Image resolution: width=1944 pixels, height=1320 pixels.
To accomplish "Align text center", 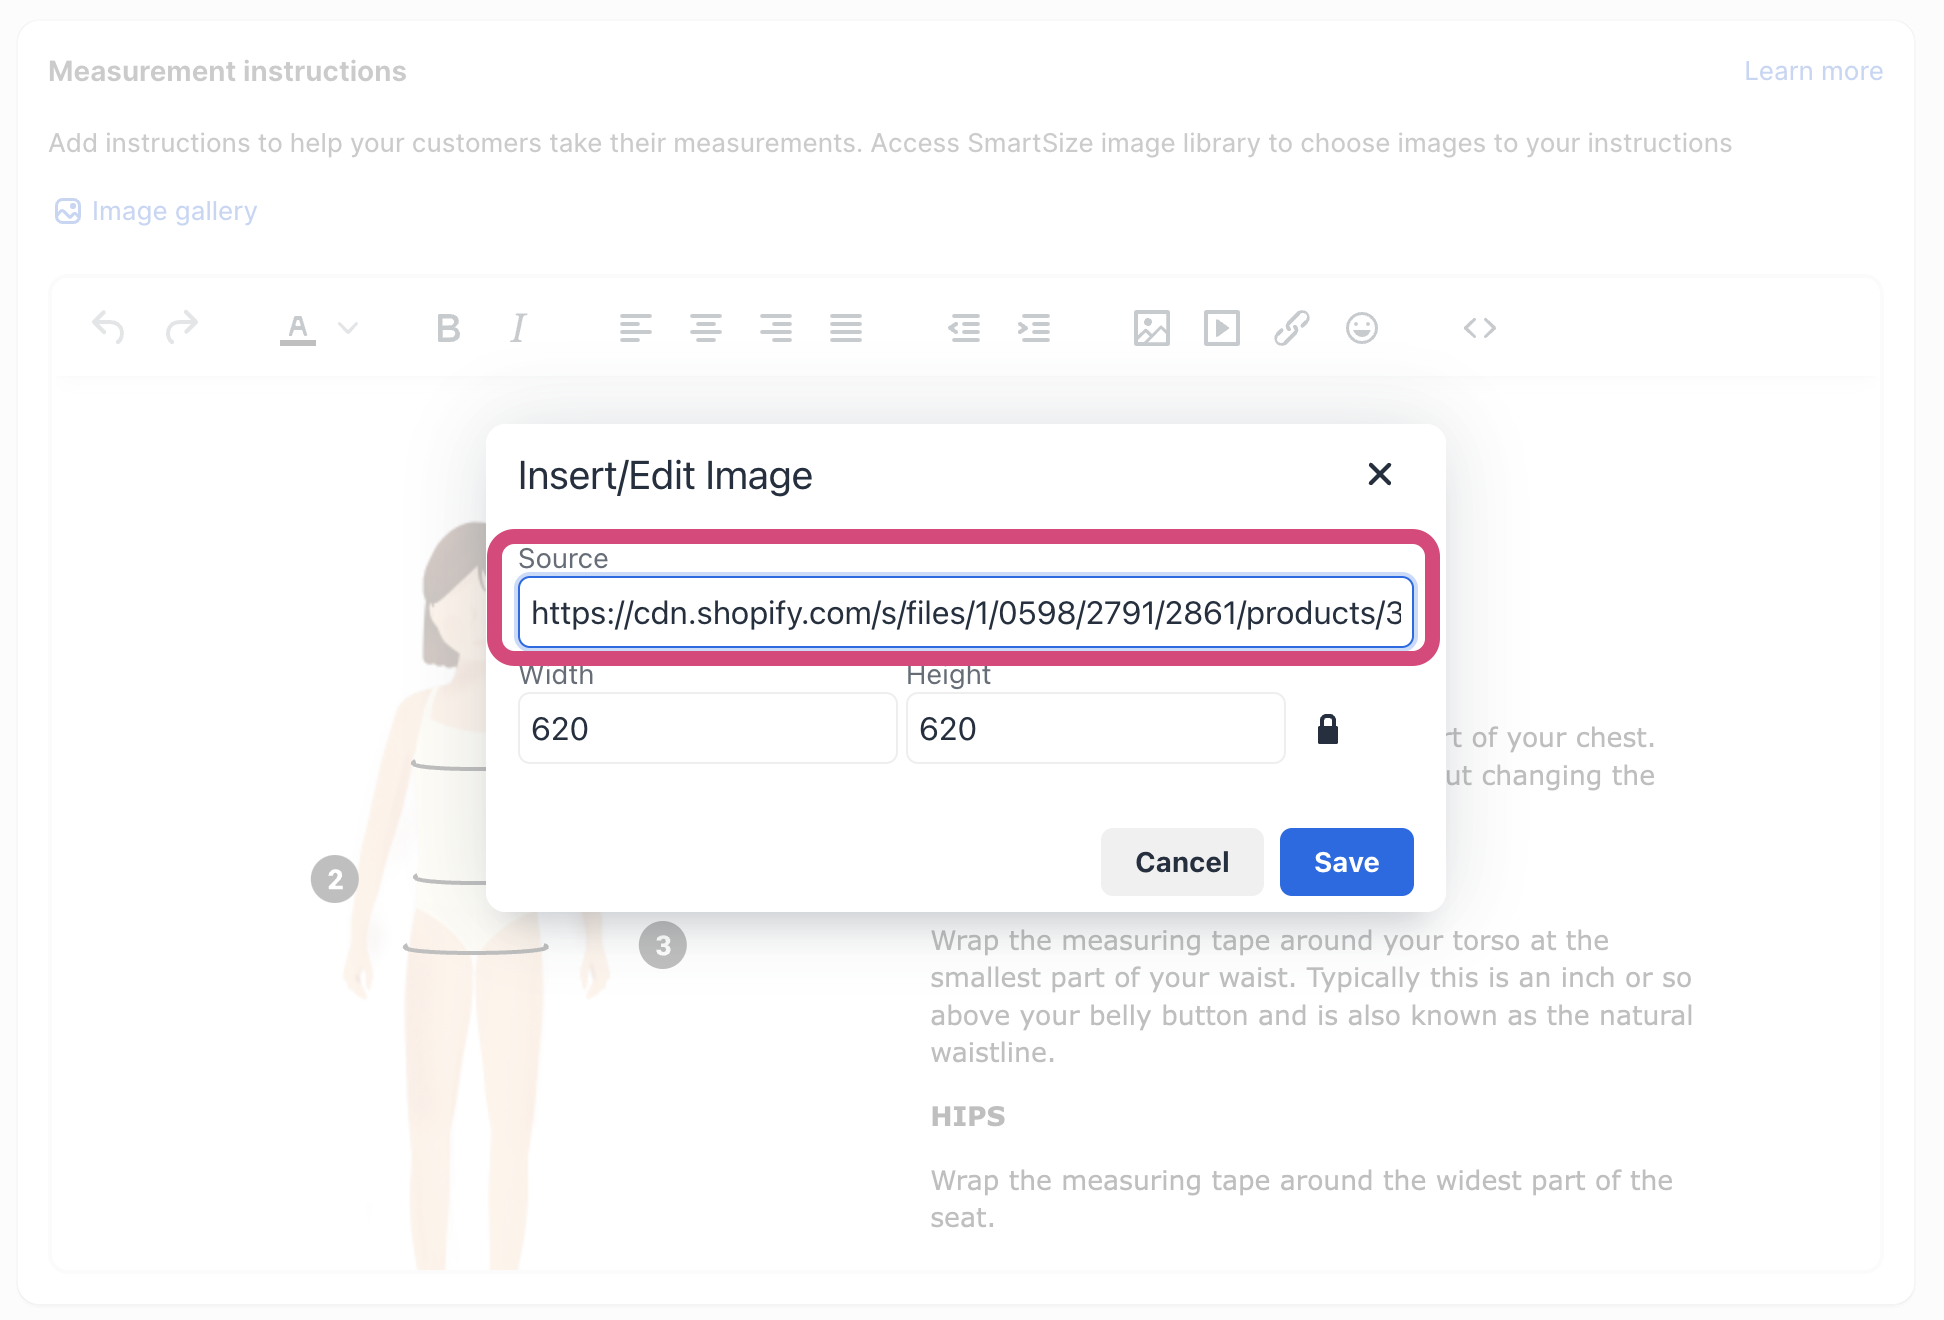I will click(705, 328).
